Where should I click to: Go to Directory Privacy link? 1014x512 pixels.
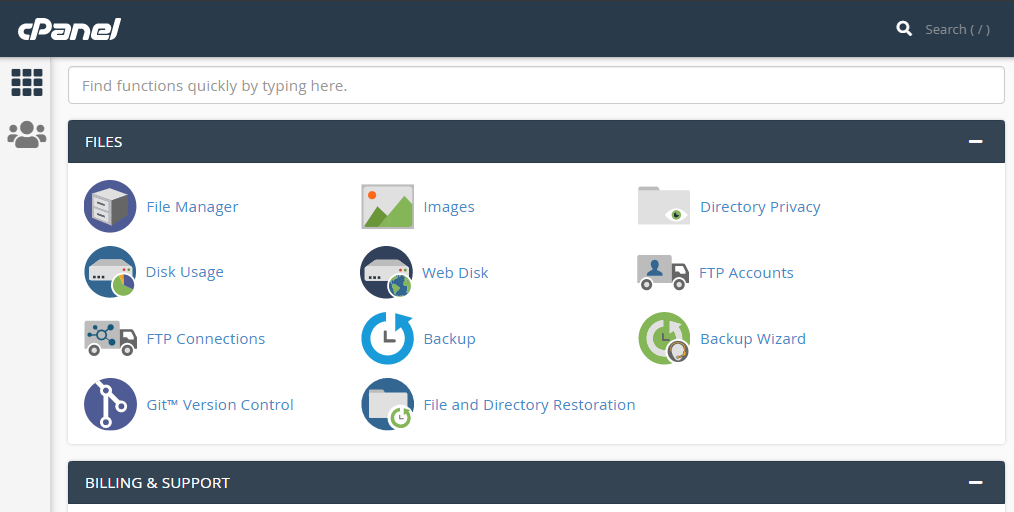(x=760, y=207)
